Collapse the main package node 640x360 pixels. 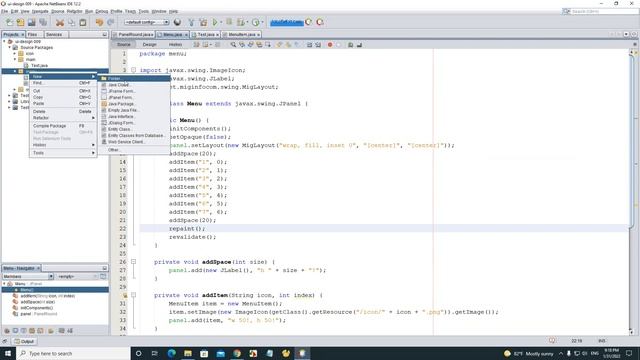[x=15, y=59]
